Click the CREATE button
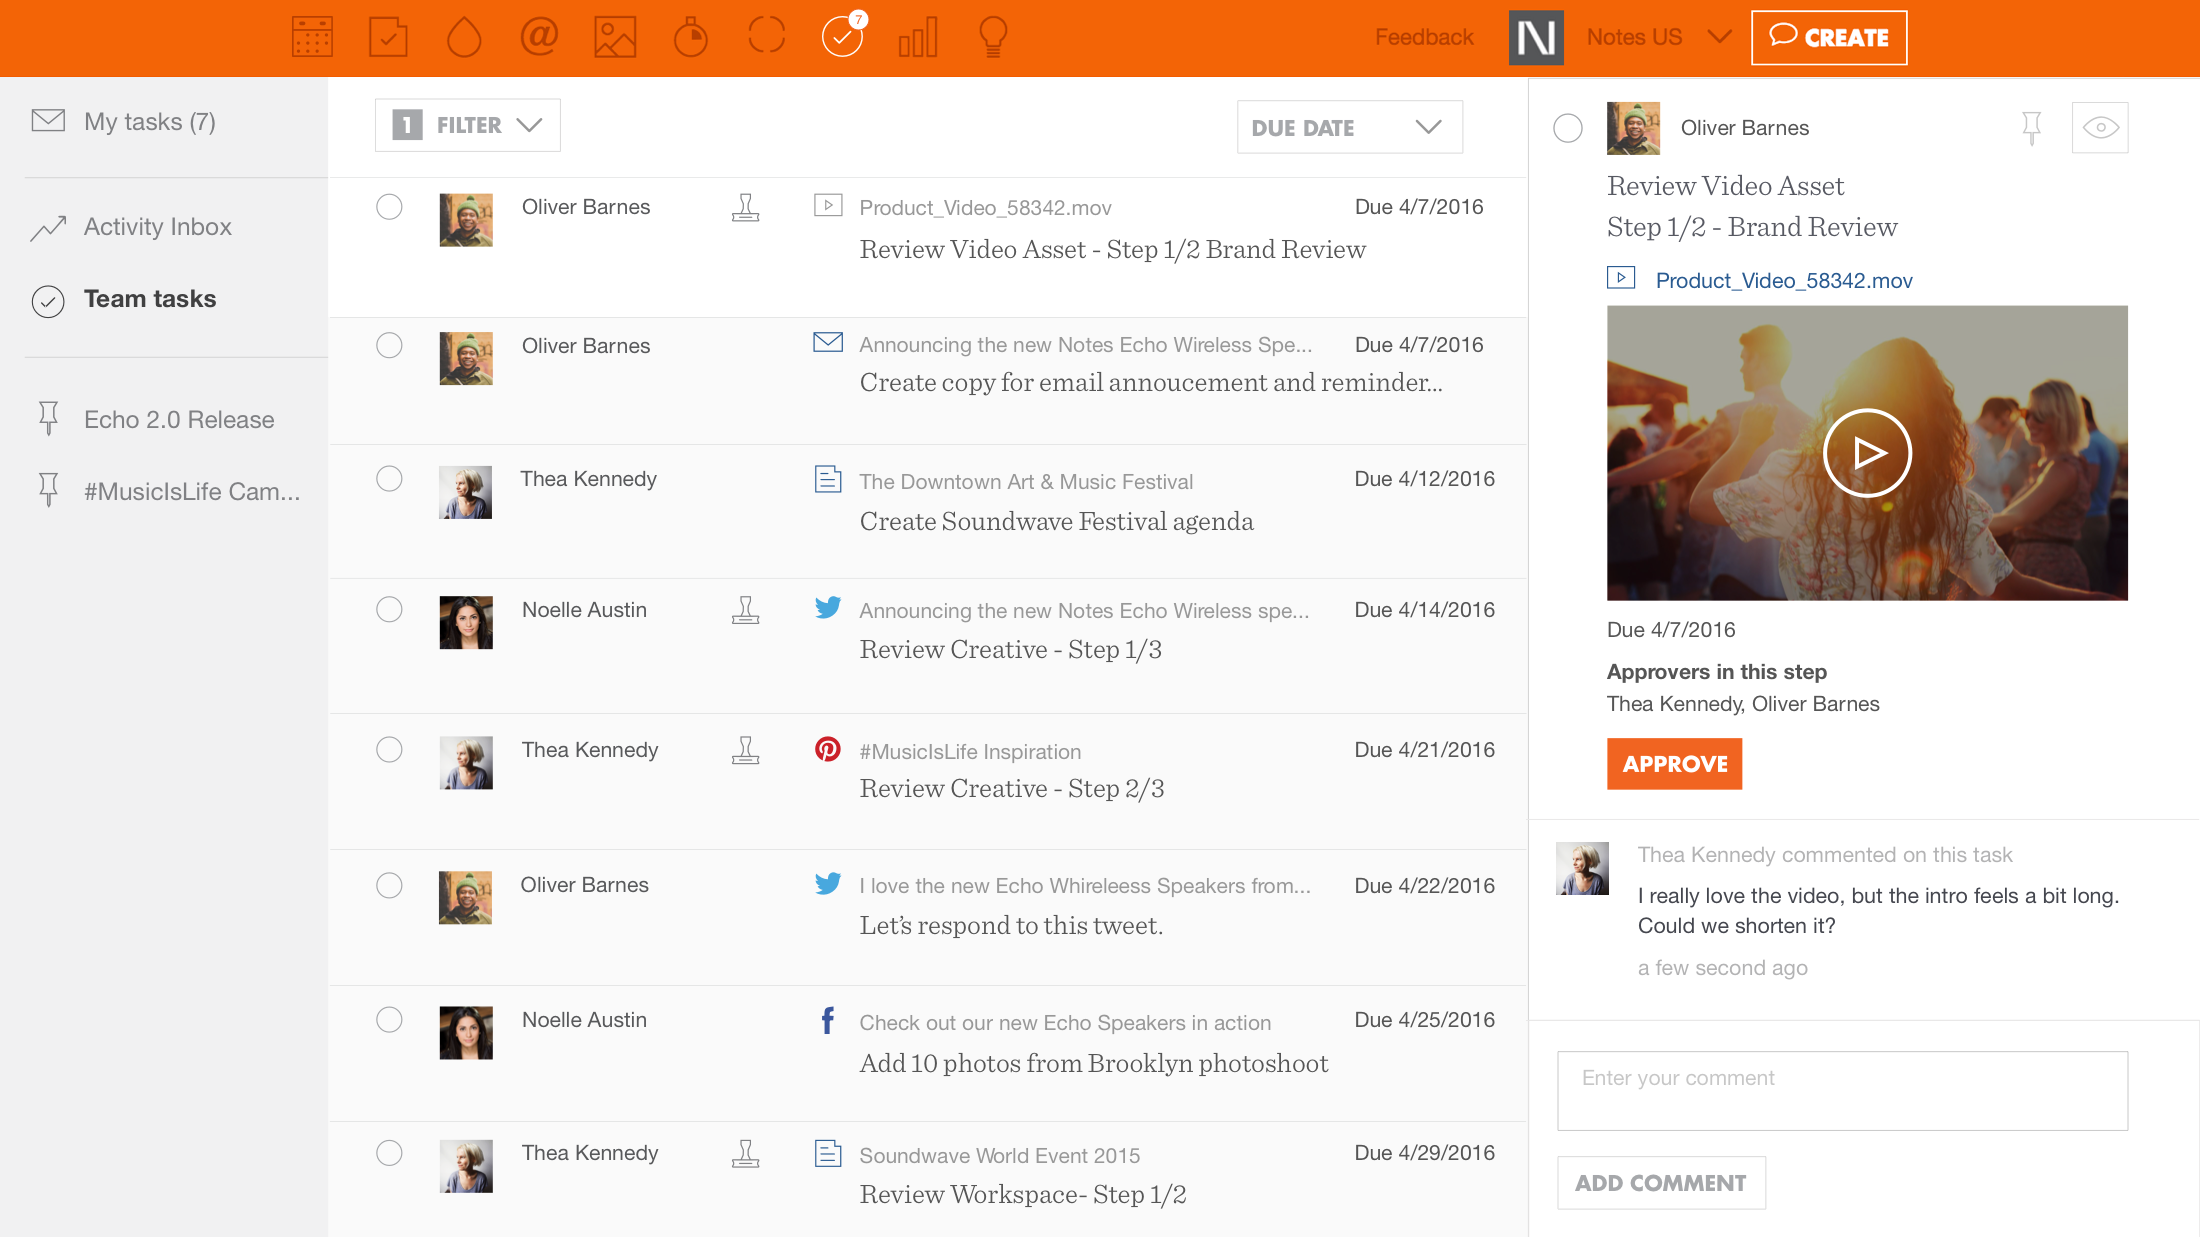The height and width of the screenshot is (1237, 2200). [1829, 38]
